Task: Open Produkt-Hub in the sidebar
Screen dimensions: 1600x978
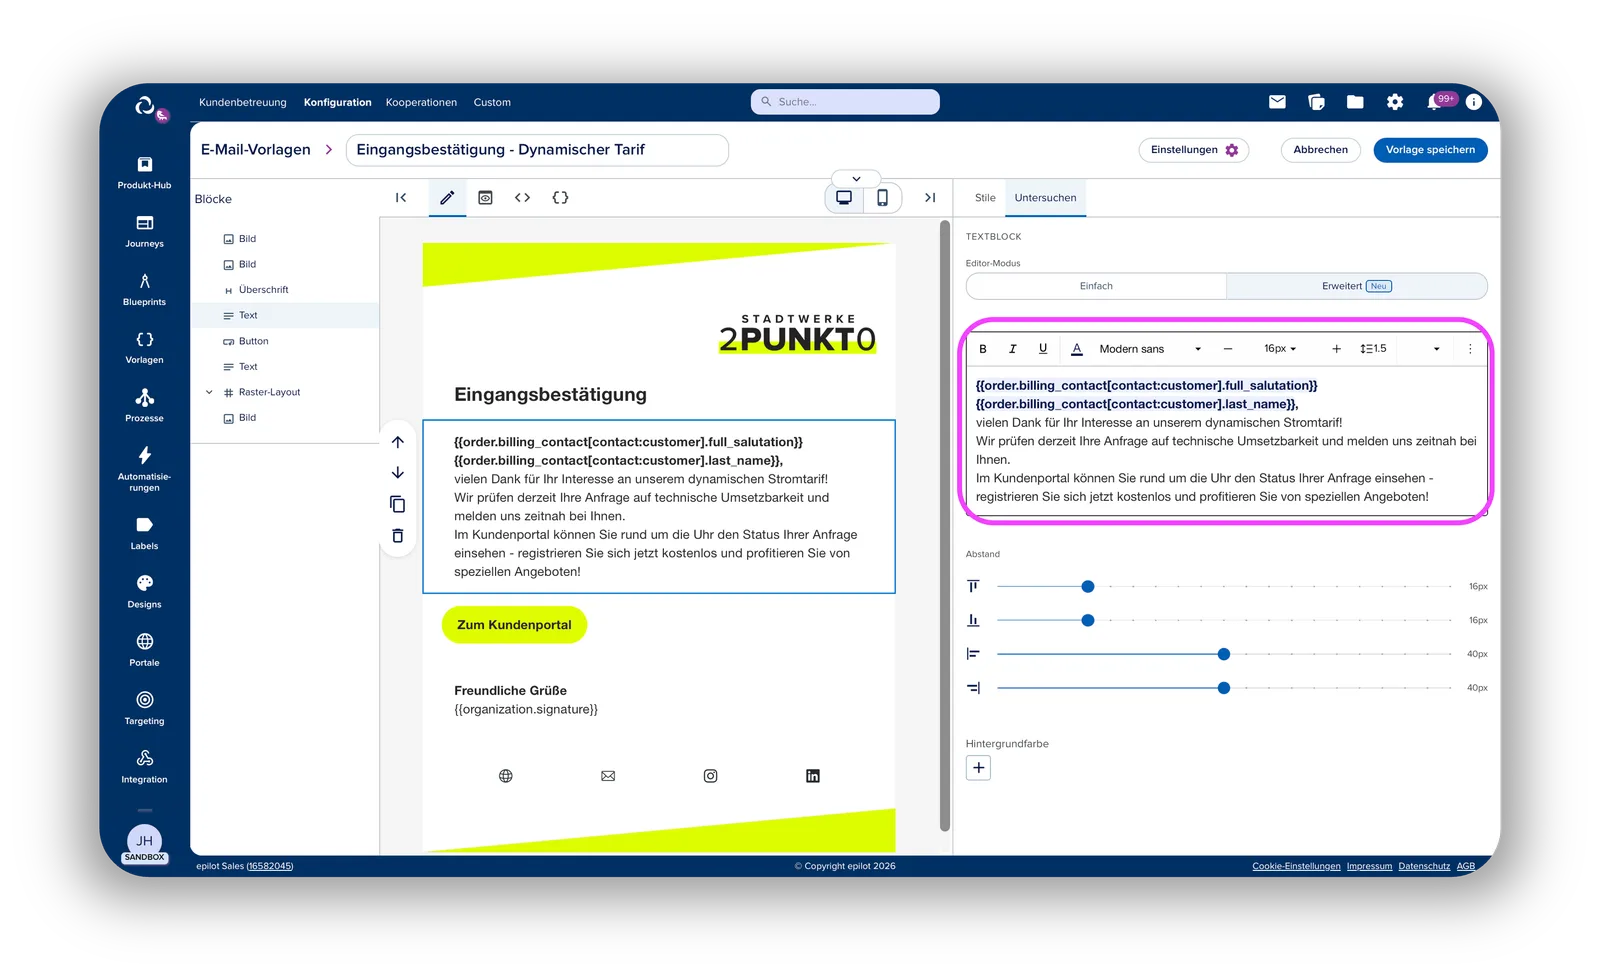Action: (144, 172)
